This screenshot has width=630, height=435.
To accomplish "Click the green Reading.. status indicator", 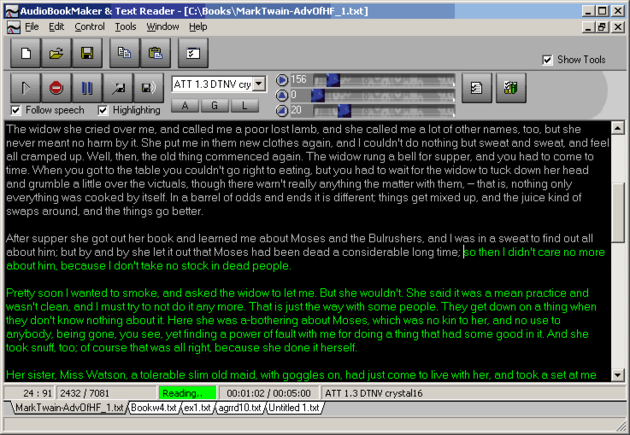I will [x=187, y=393].
